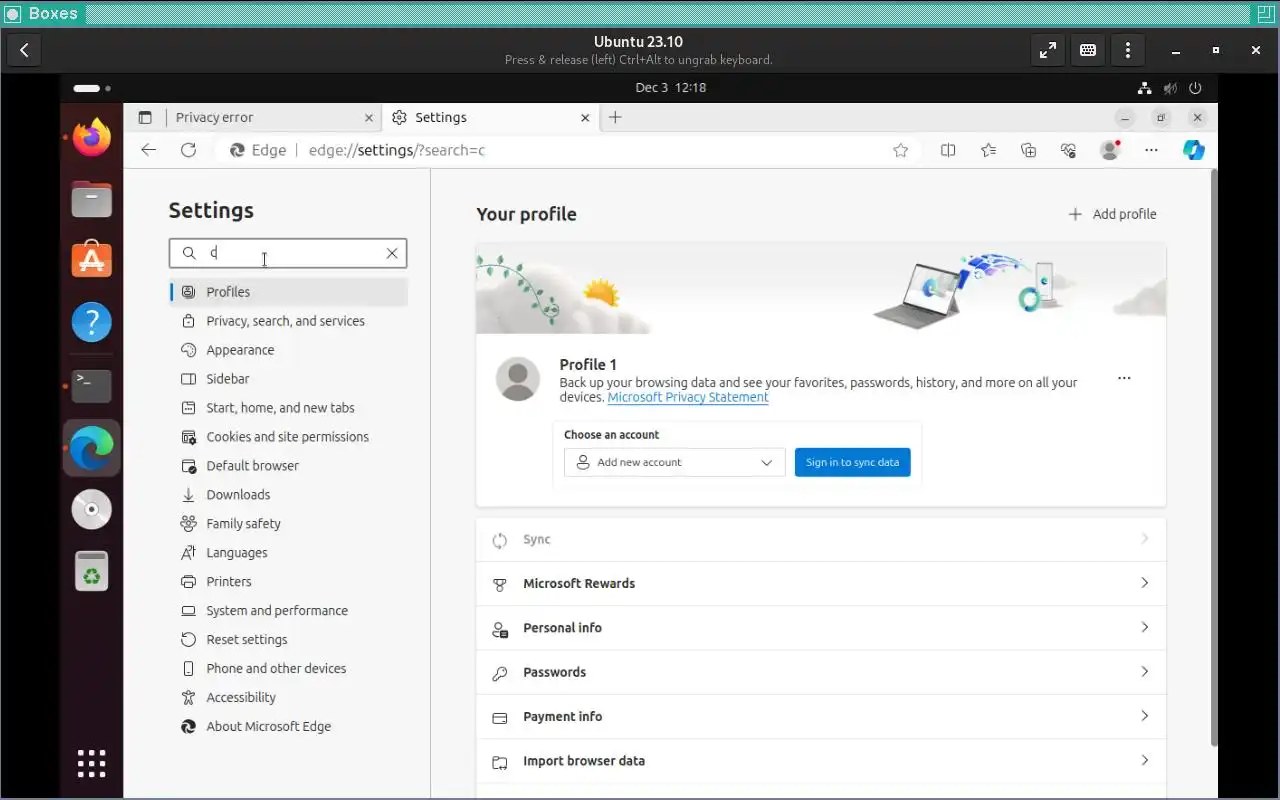Open a new tab with plus button
1280x800 pixels.
(615, 117)
